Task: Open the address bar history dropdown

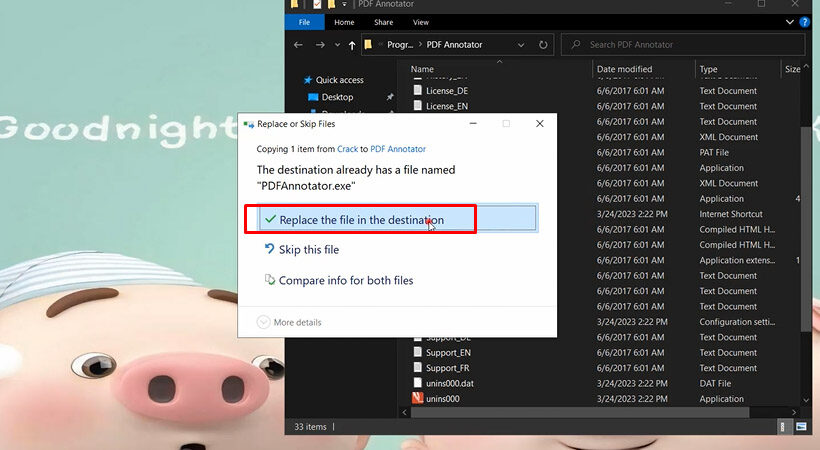Action: 520,45
